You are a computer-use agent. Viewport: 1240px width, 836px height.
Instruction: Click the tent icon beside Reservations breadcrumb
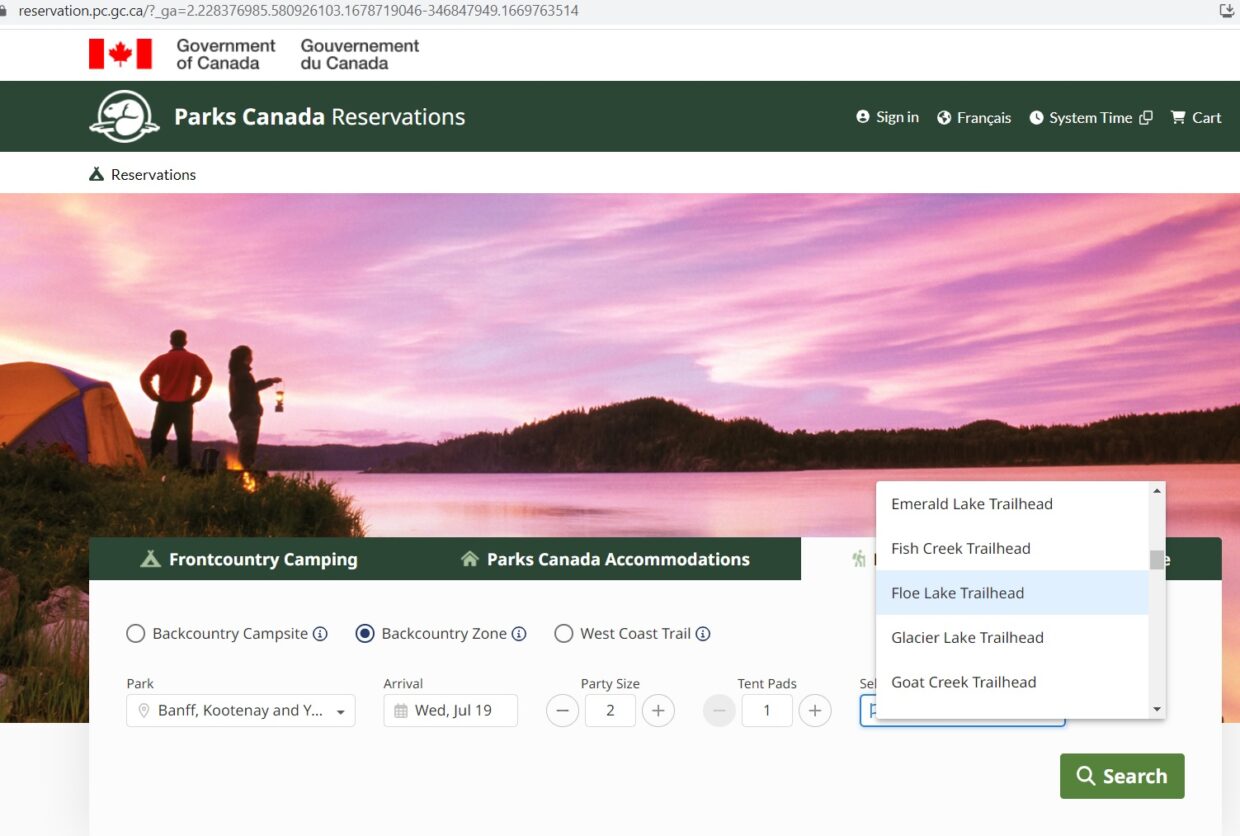pos(95,173)
